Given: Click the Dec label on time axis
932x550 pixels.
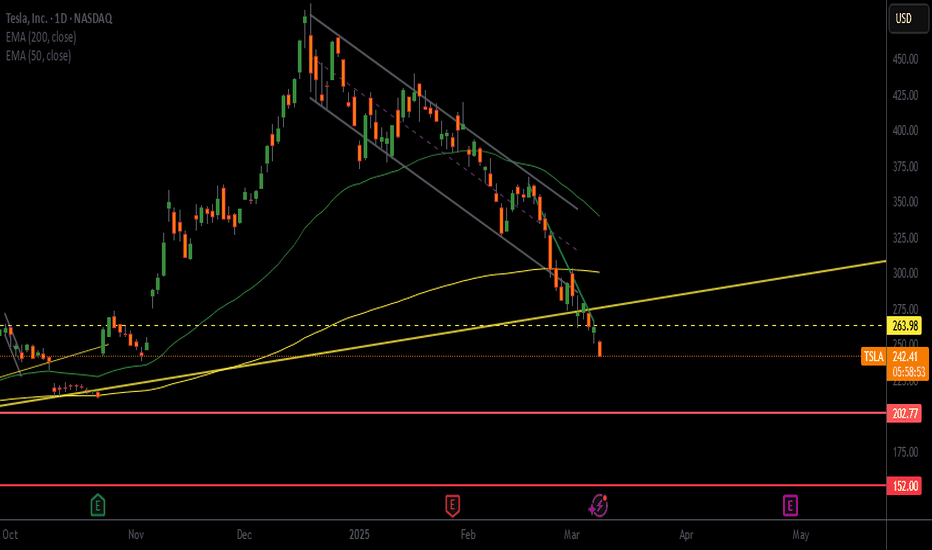Looking at the screenshot, I should point(244,534).
